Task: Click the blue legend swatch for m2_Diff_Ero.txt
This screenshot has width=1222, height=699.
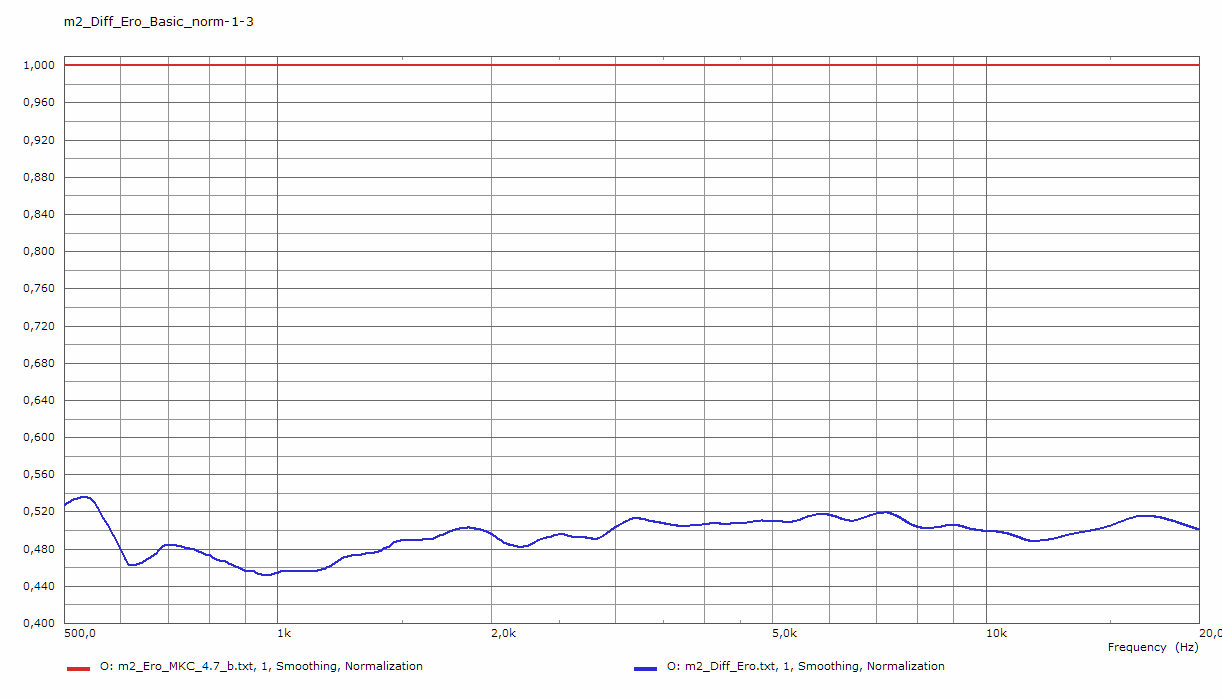Action: click(645, 668)
